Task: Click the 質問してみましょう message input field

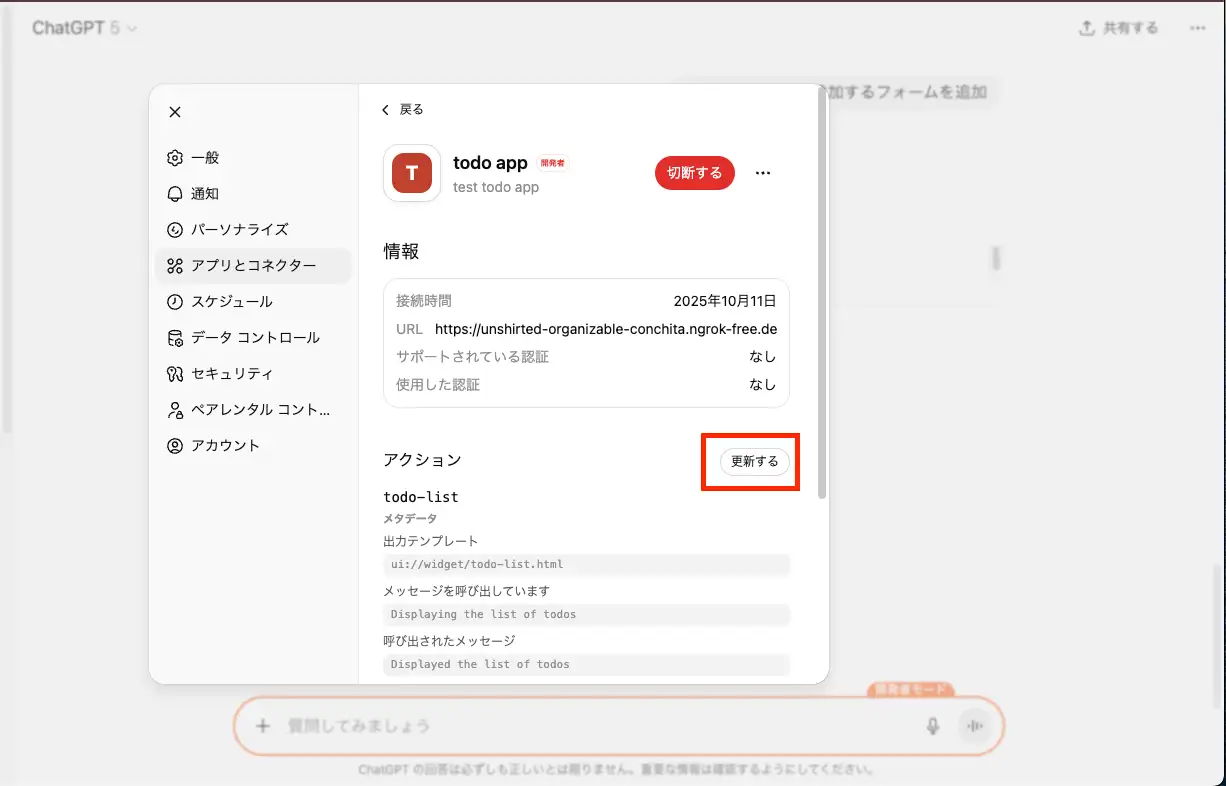Action: (x=600, y=726)
